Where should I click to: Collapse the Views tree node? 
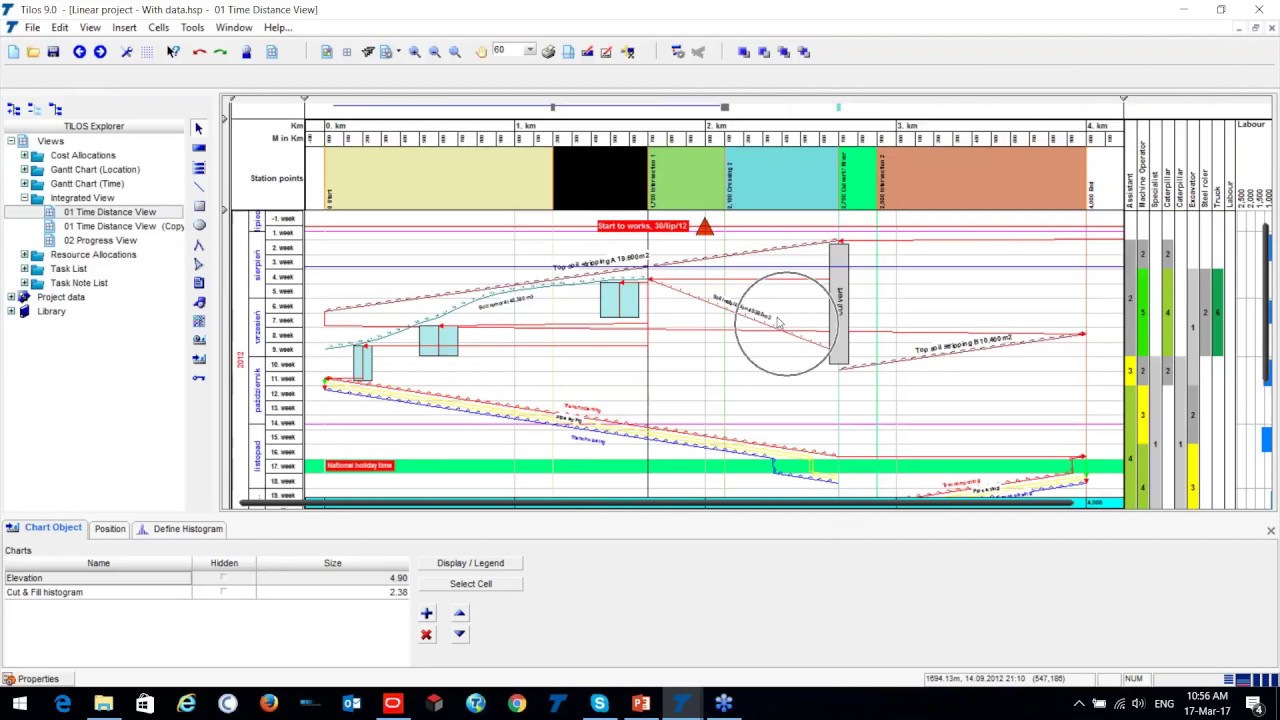[11, 141]
